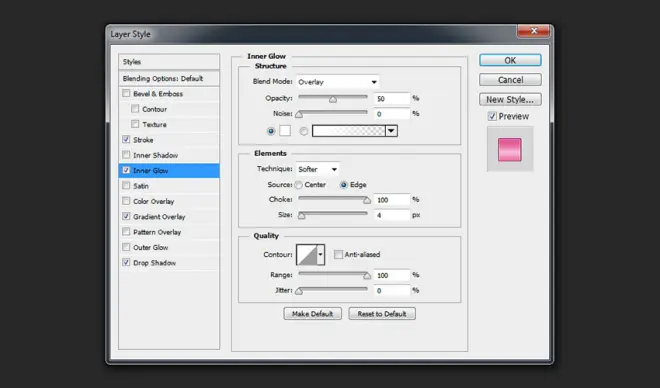Image resolution: width=660 pixels, height=388 pixels.
Task: Click the Opacity slider handle
Action: 333,99
